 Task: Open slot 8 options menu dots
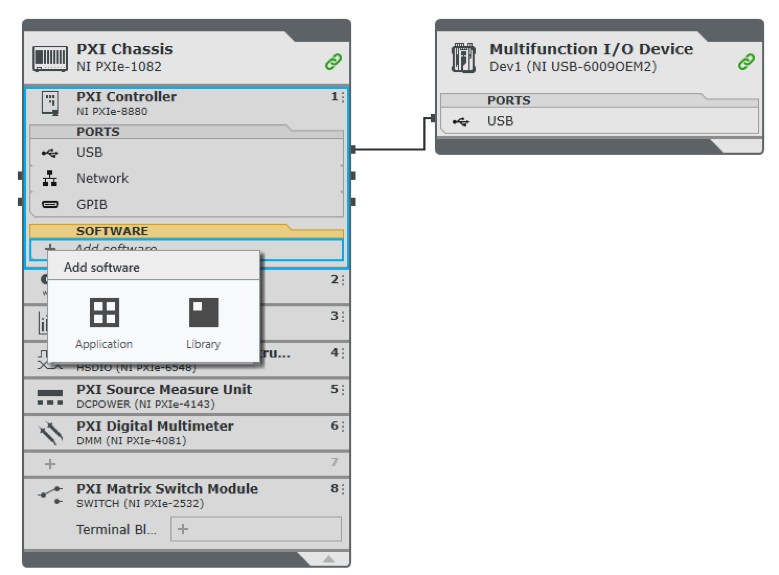342,489
